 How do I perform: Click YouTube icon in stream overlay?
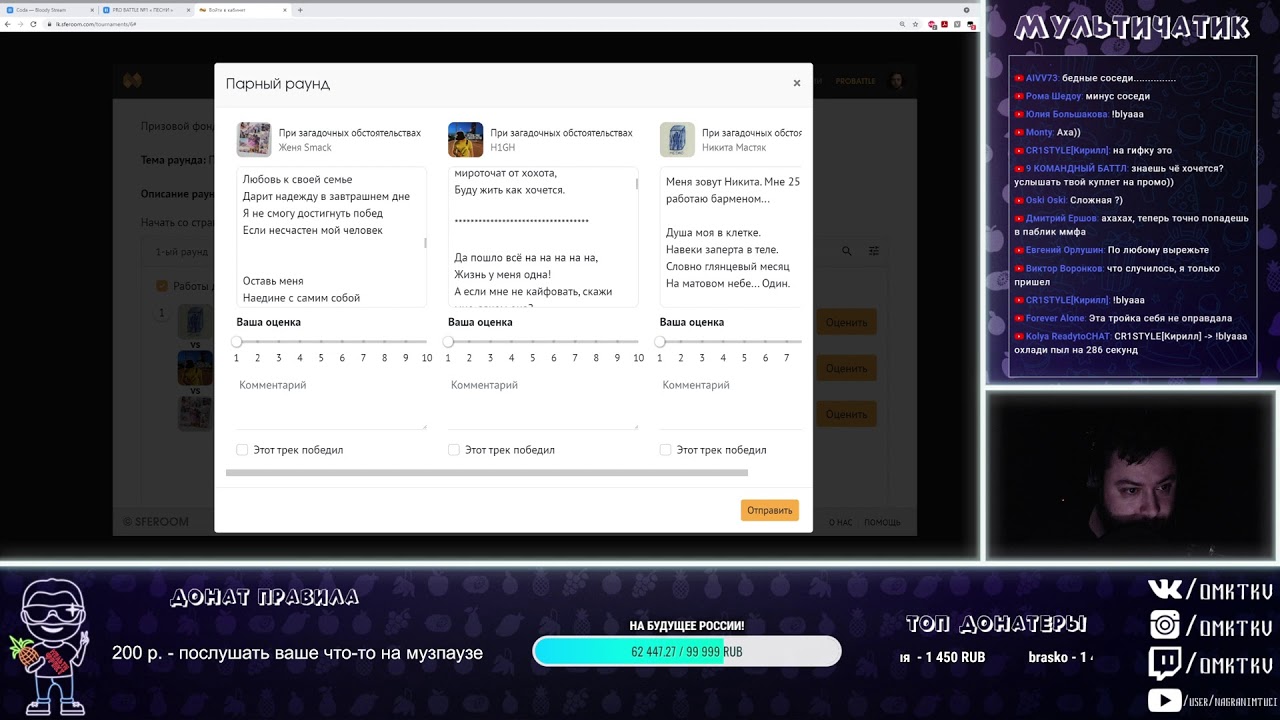coord(1164,701)
